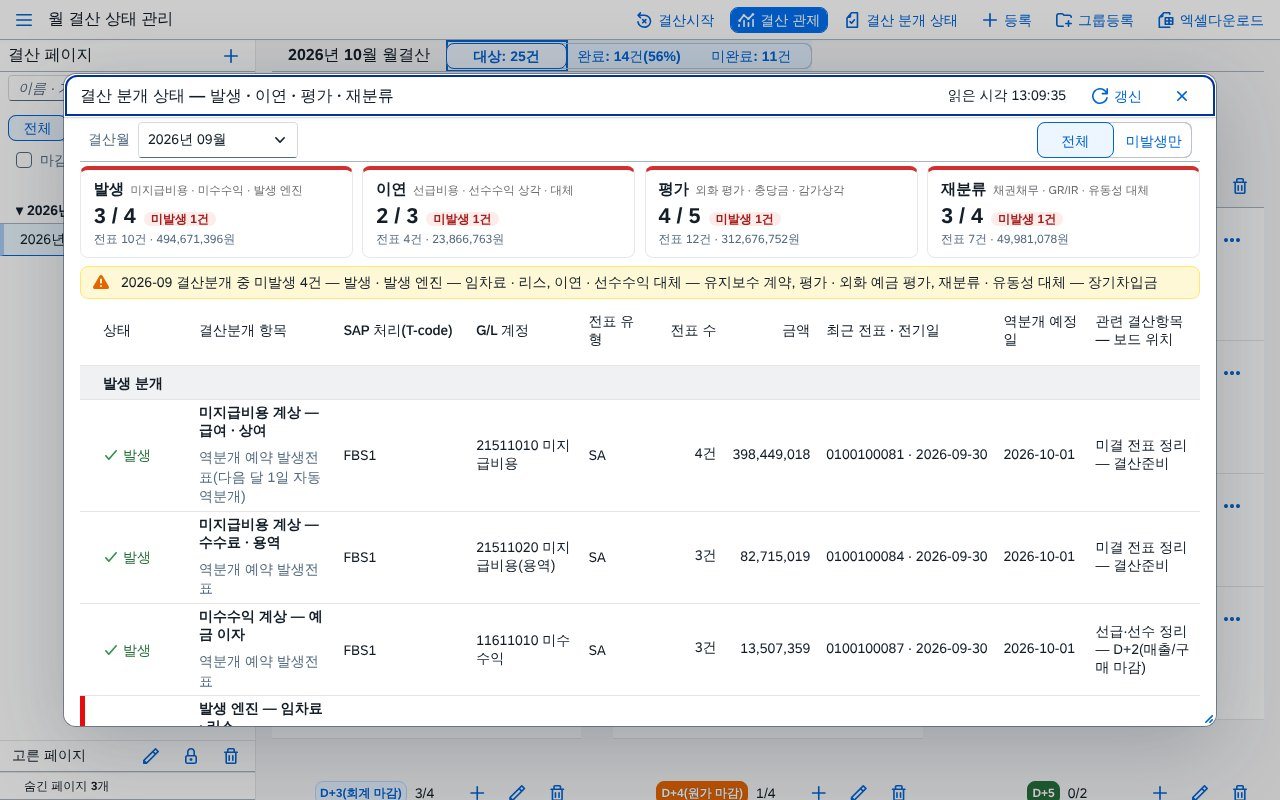This screenshot has width=1280, height=800.
Task: Click the 금액 column header
Action: [796, 330]
